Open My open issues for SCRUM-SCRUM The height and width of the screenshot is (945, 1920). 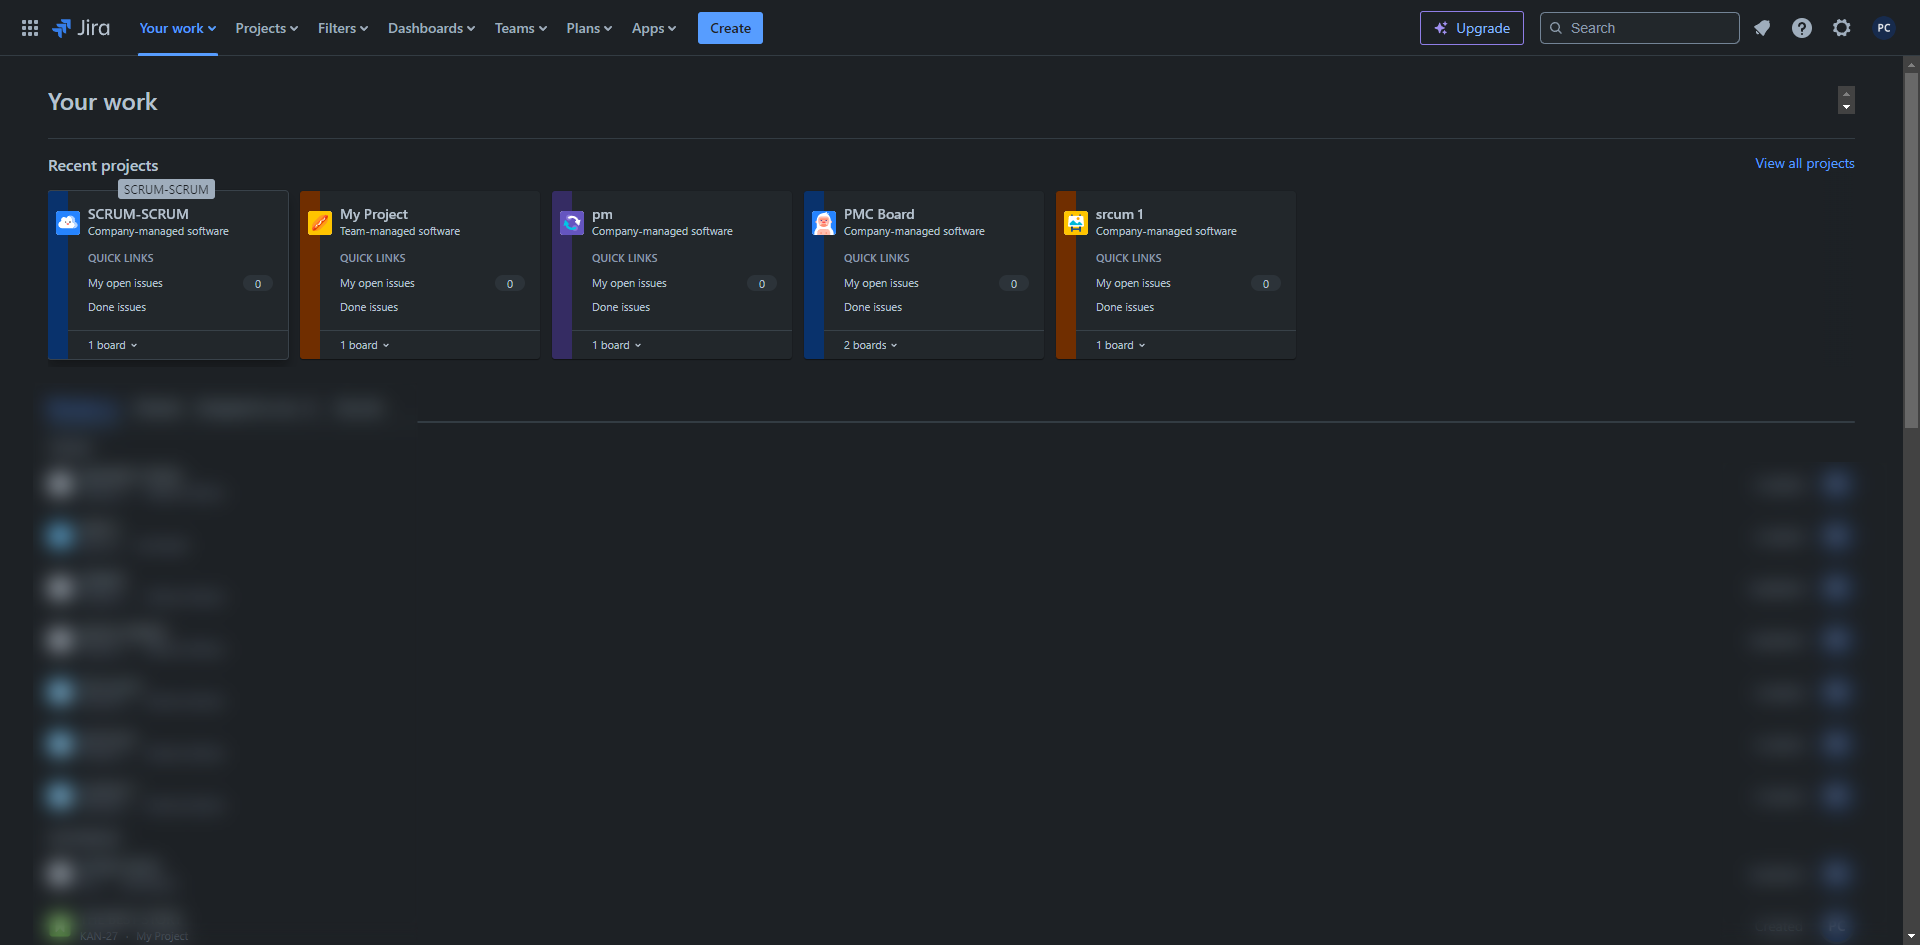[x=125, y=283]
